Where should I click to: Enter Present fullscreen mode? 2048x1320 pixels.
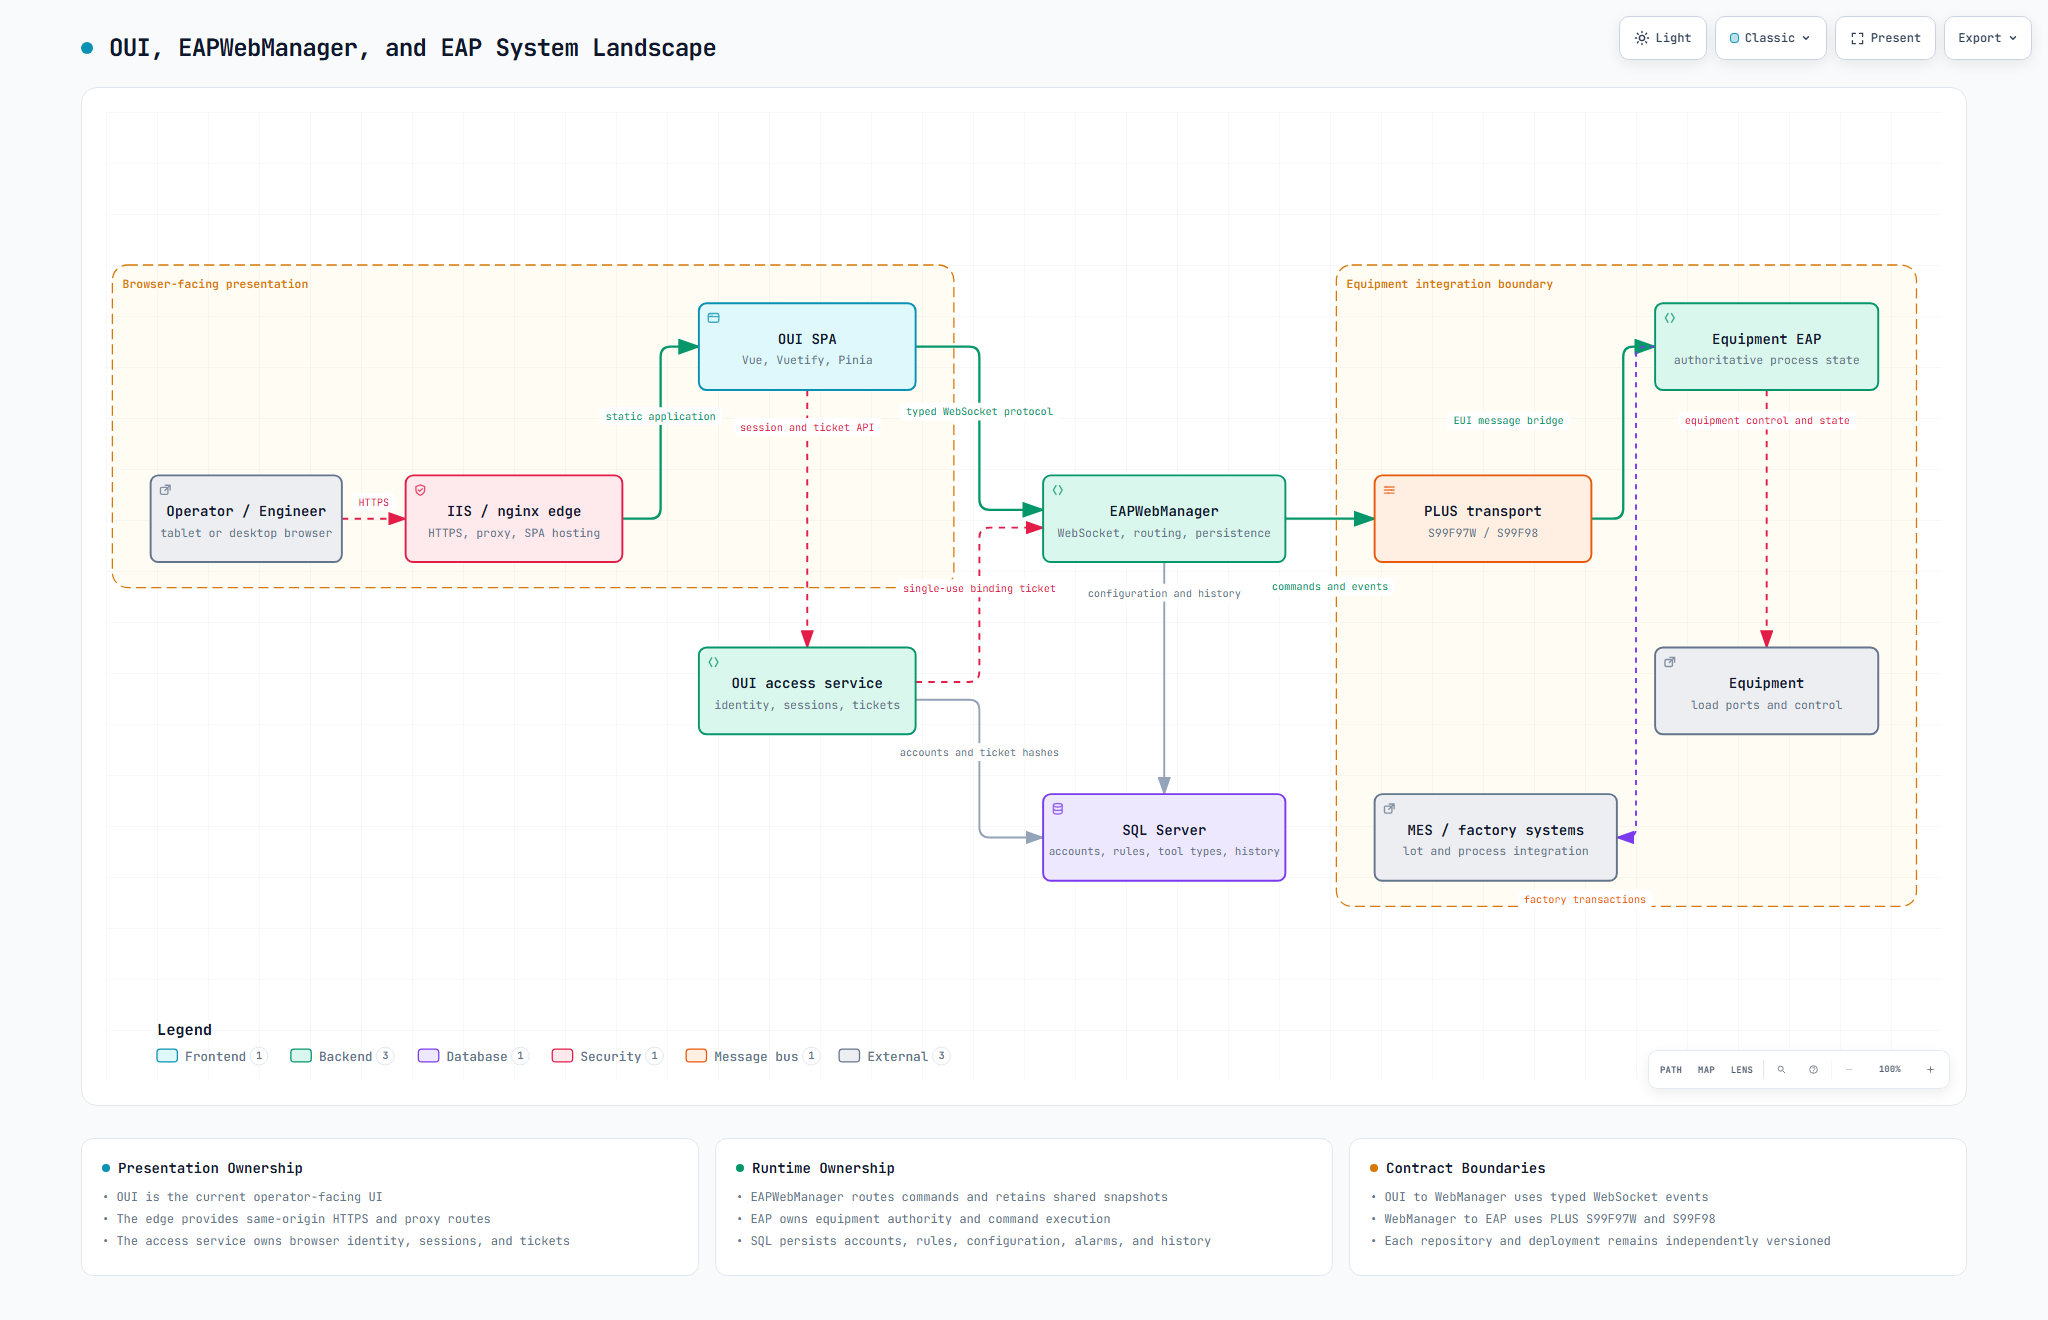tap(1885, 38)
